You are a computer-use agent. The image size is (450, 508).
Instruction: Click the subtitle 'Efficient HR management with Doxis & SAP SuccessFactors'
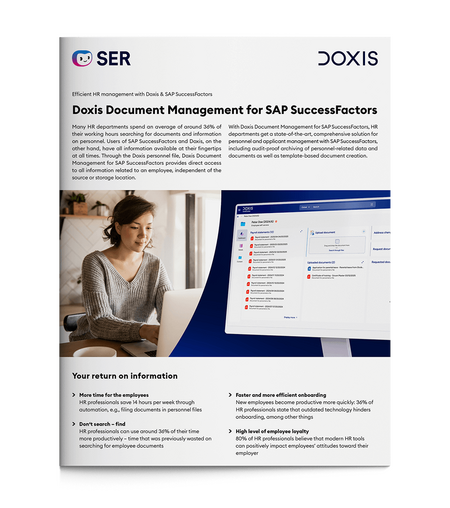[142, 94]
